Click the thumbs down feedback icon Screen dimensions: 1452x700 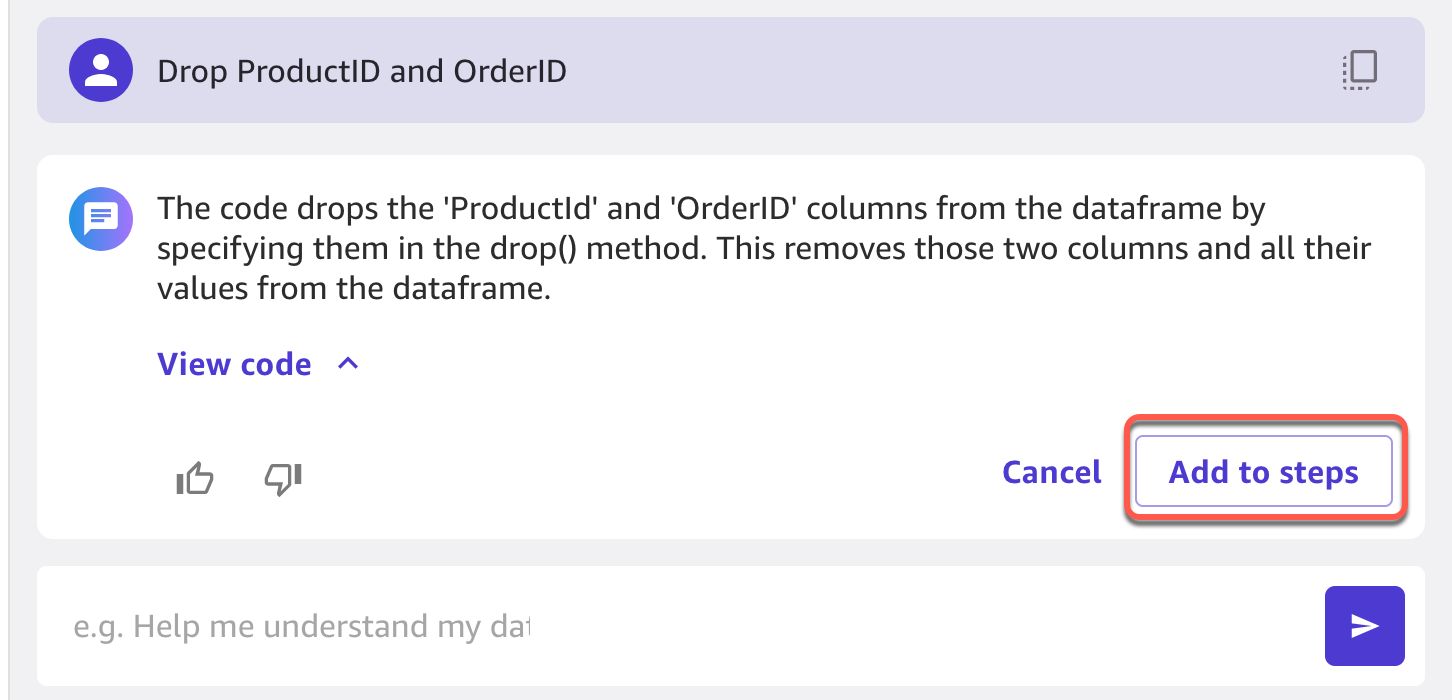point(283,479)
